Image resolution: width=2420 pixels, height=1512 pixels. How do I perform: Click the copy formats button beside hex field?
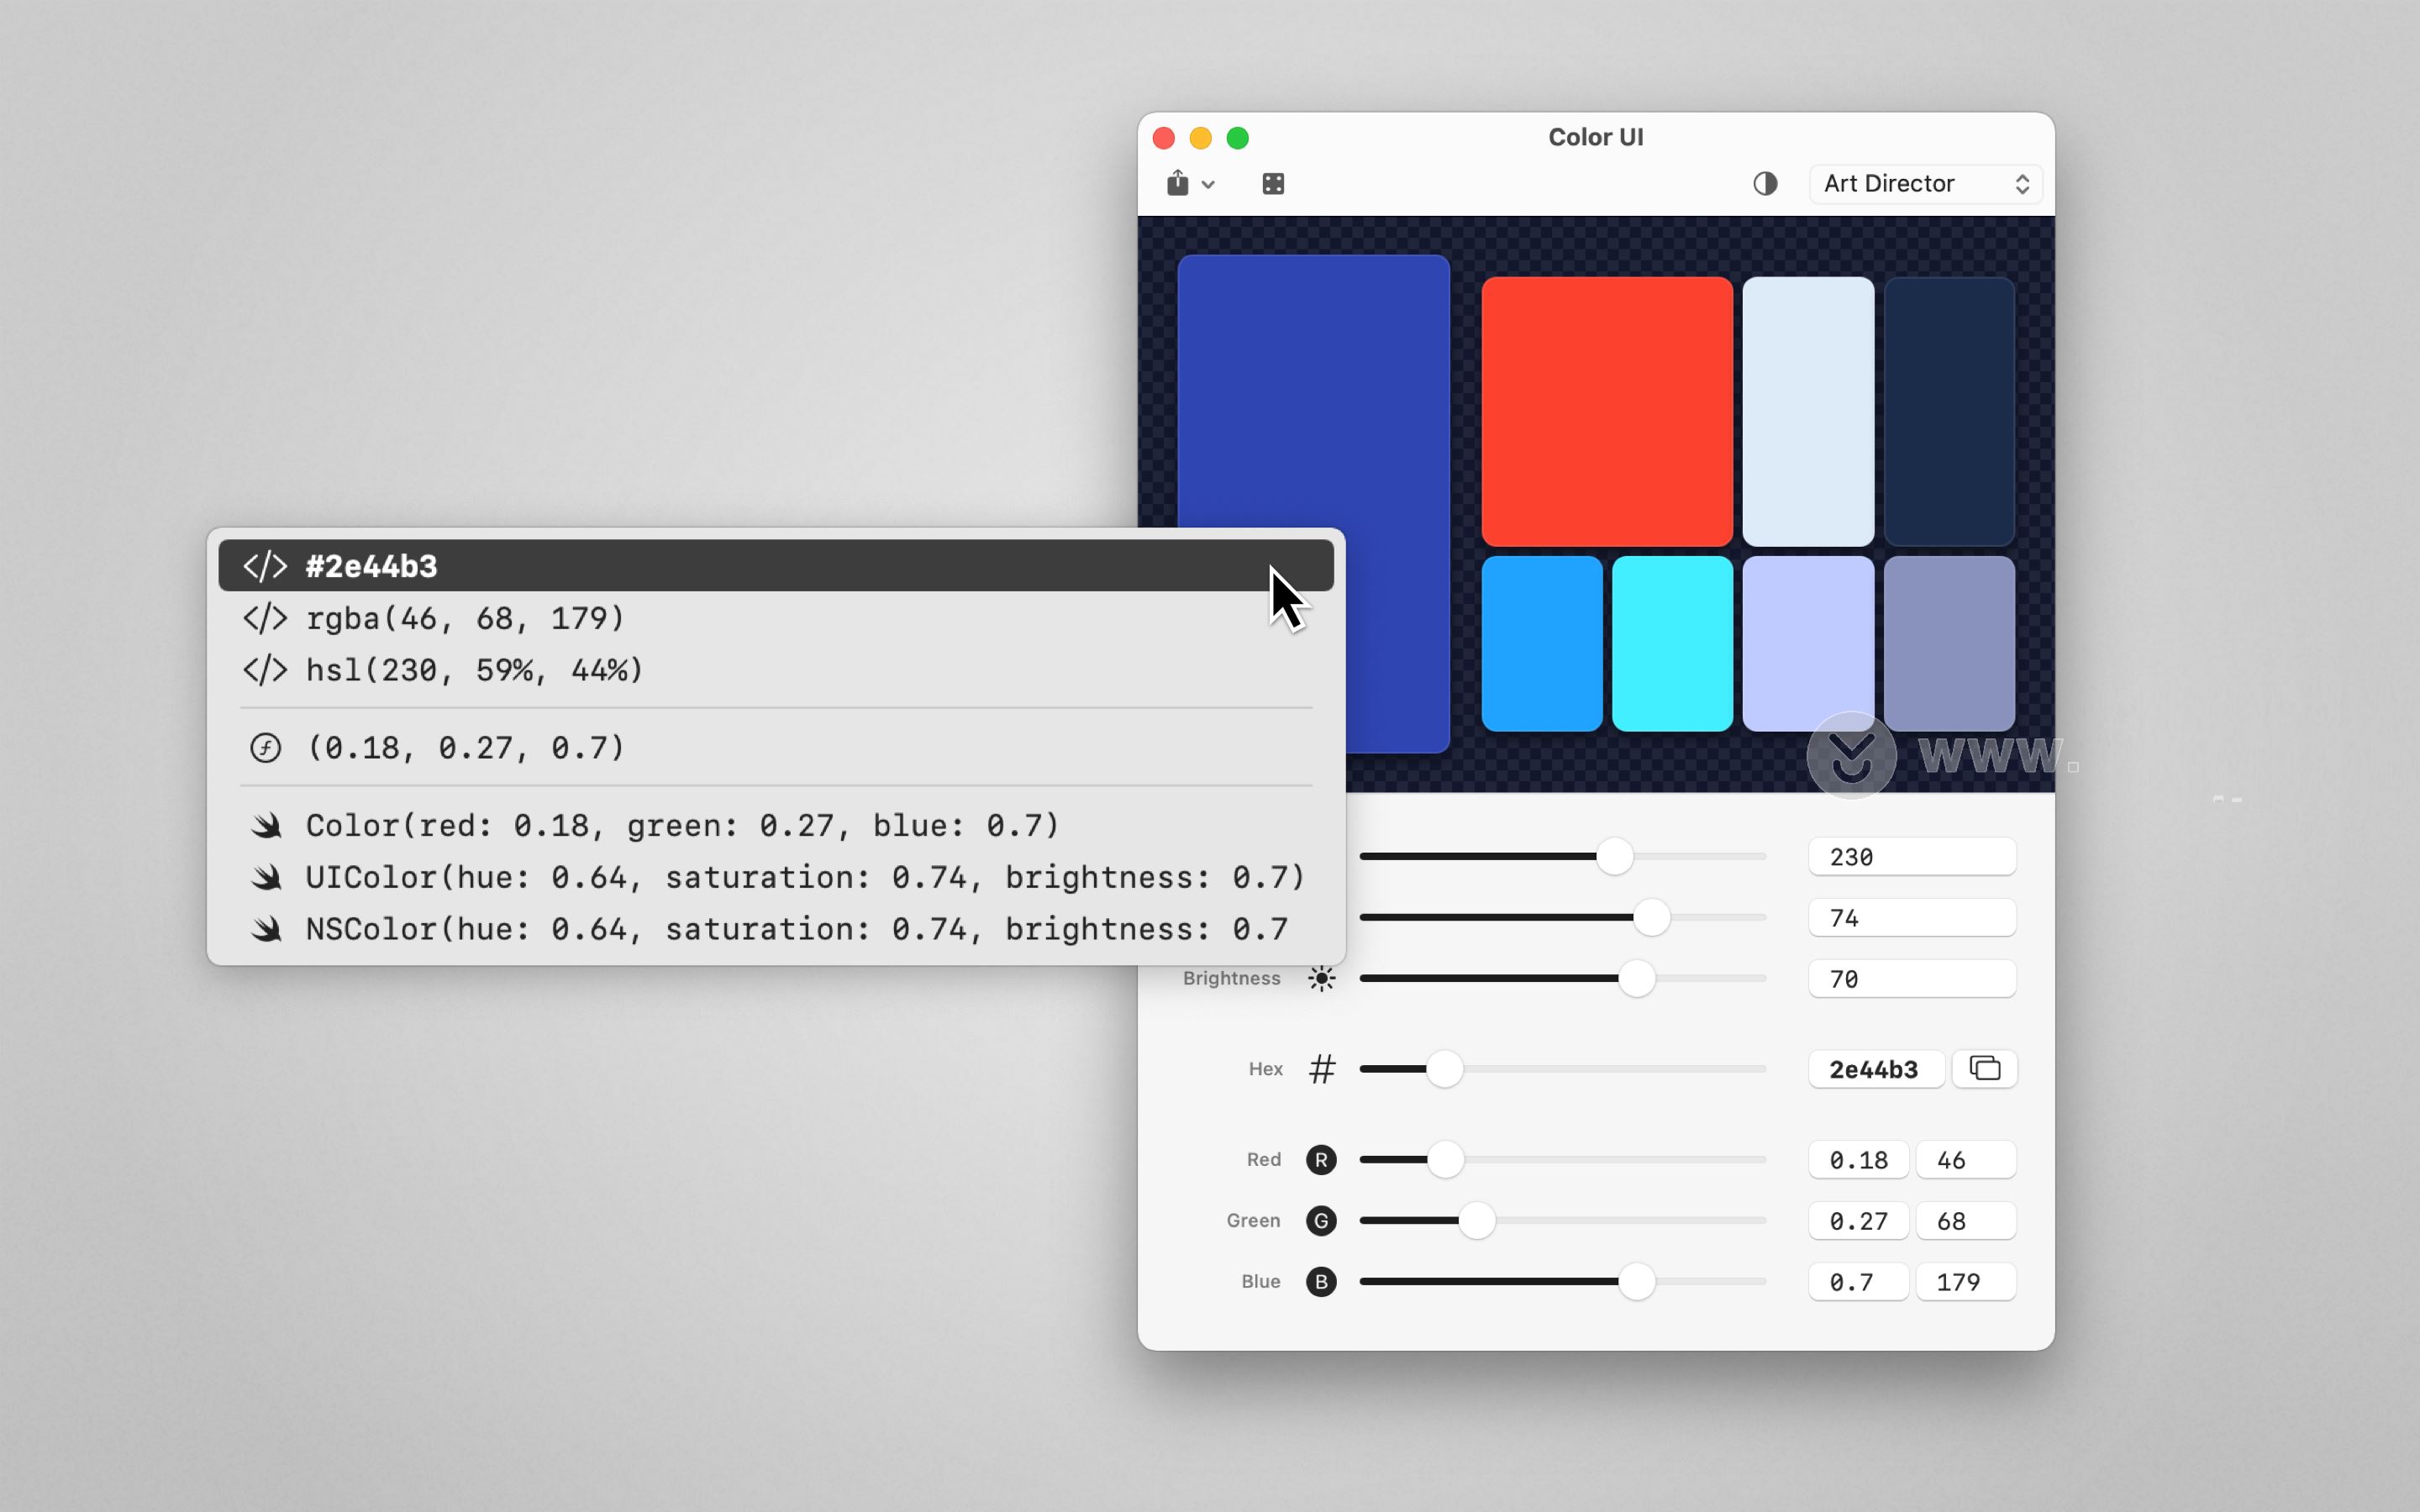(x=1985, y=1068)
